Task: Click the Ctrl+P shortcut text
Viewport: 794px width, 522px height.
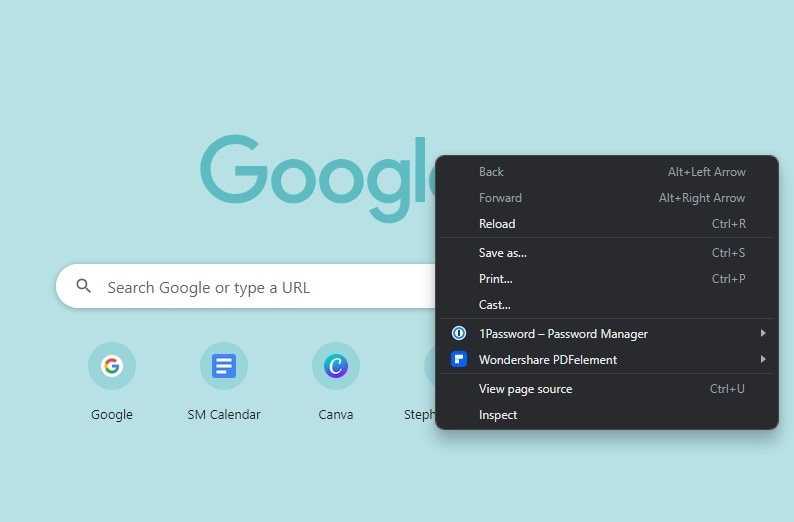Action: tap(728, 278)
